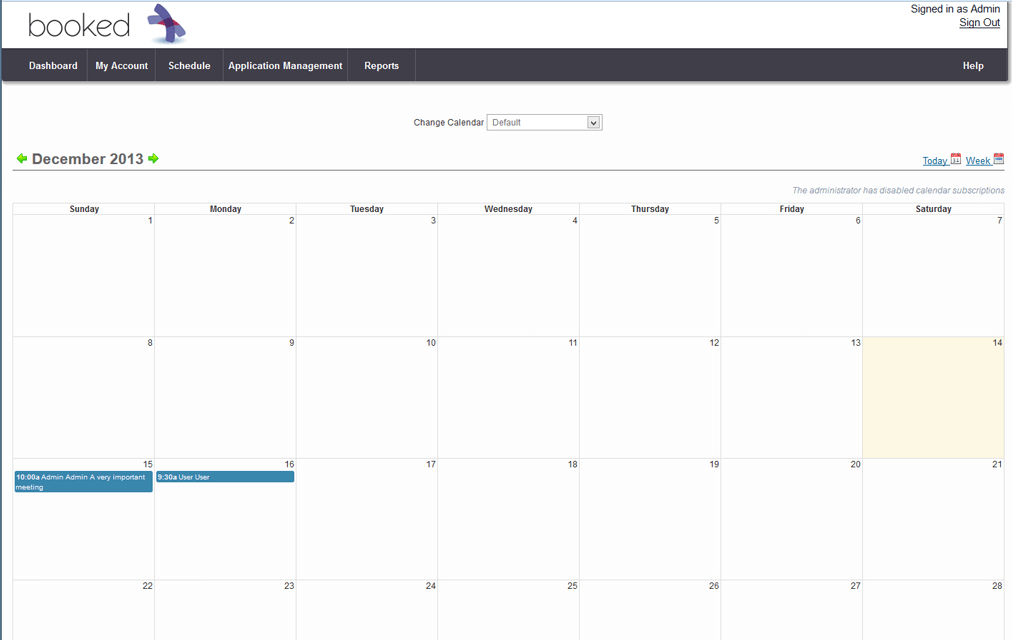This screenshot has width=1012, height=640.
Task: Click the calendar icon beside Week
Action: tap(998, 159)
